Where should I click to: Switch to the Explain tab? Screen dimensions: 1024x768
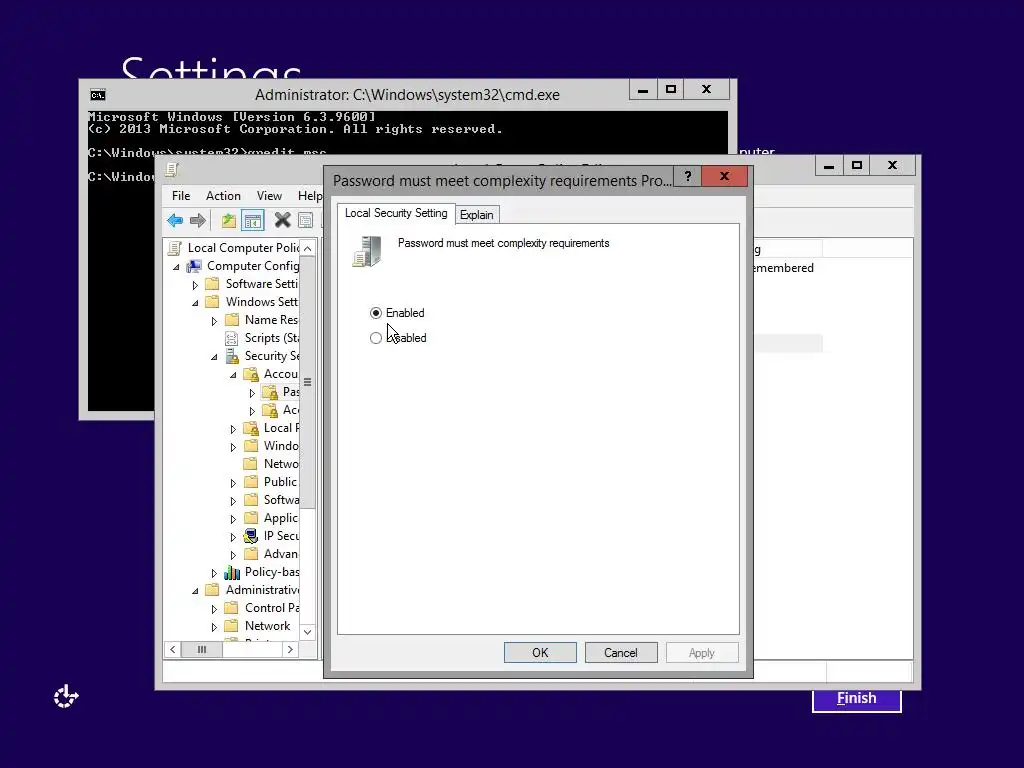click(x=477, y=215)
